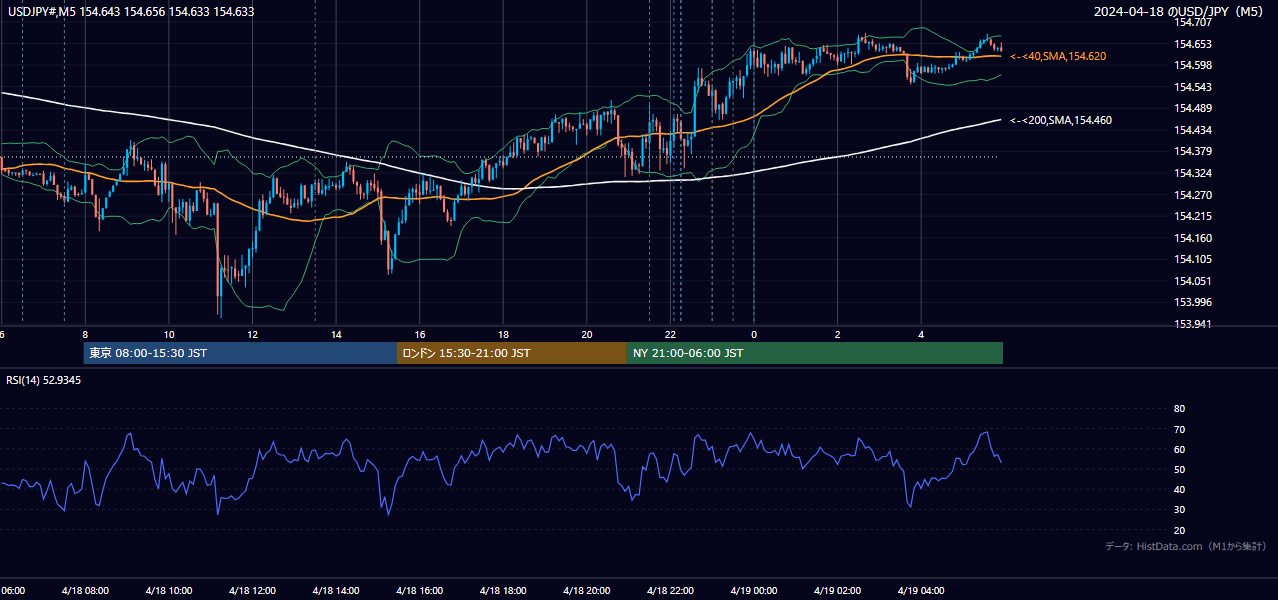Click price axis value 154.543
The height and width of the screenshot is (600, 1278).
tap(1192, 87)
